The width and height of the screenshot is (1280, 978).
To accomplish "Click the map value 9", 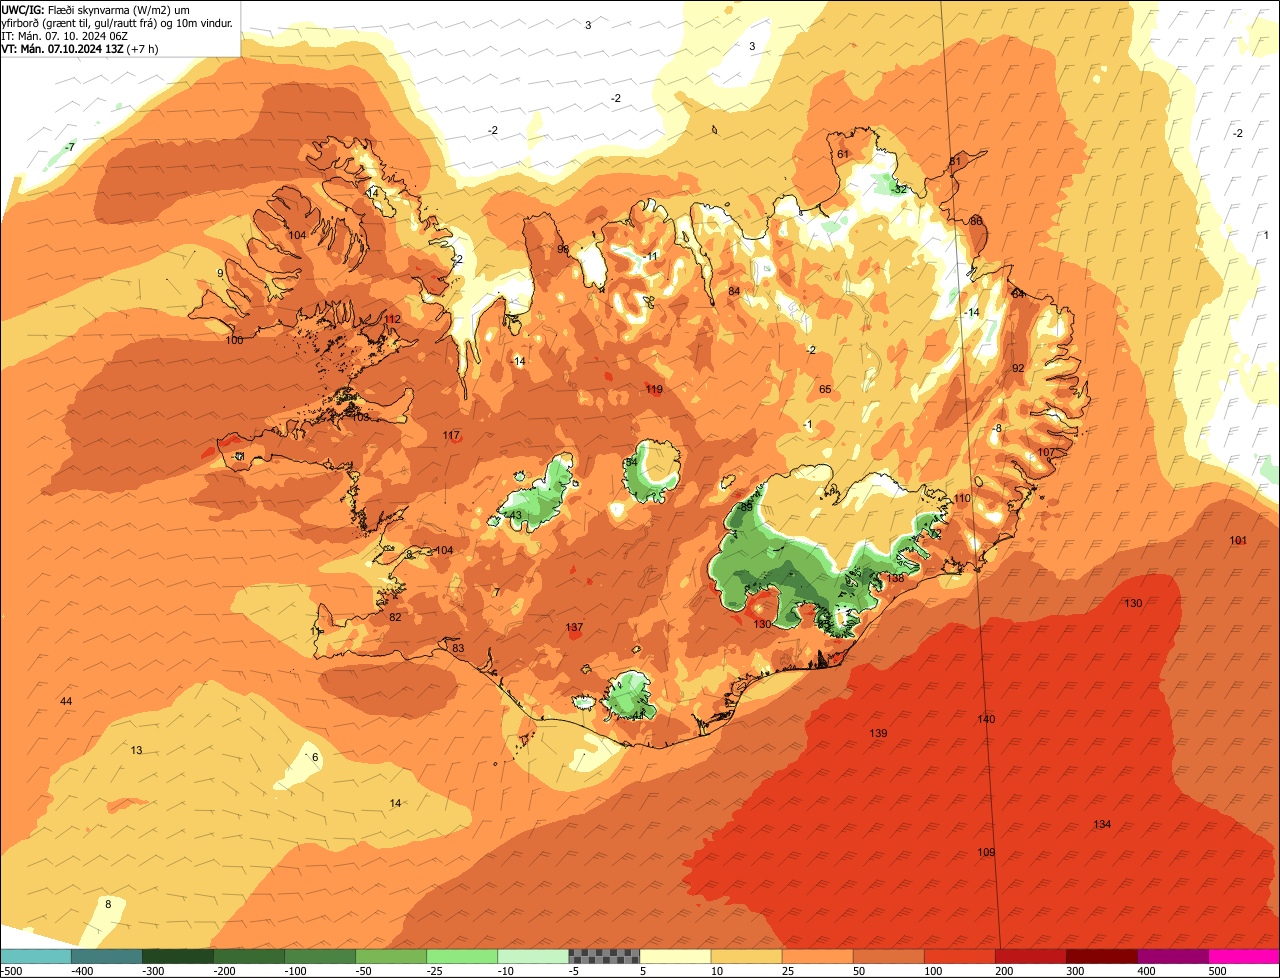I will coord(220,273).
